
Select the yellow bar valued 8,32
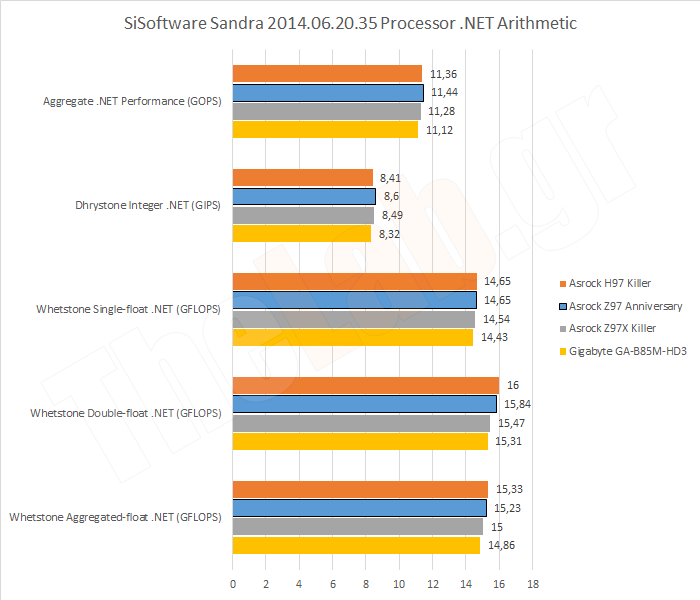(x=301, y=233)
